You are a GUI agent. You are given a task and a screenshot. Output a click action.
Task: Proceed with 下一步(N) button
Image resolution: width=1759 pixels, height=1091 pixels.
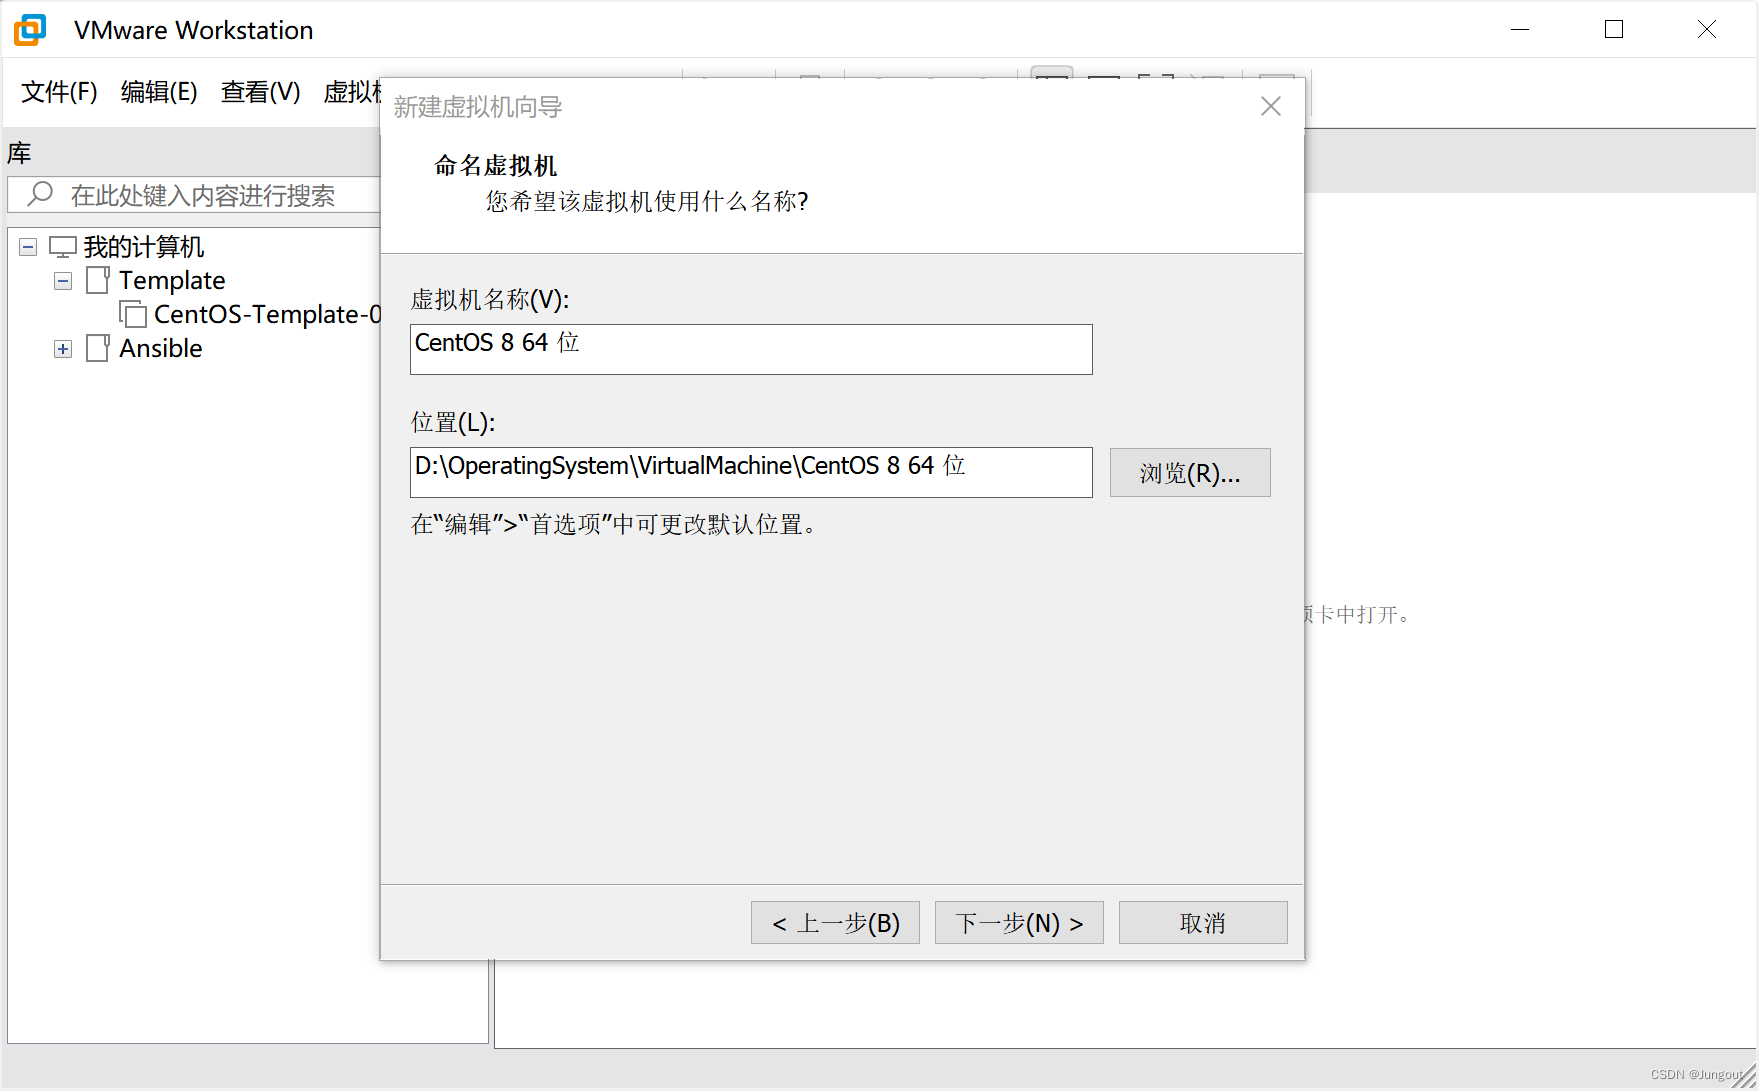[x=1019, y=923]
